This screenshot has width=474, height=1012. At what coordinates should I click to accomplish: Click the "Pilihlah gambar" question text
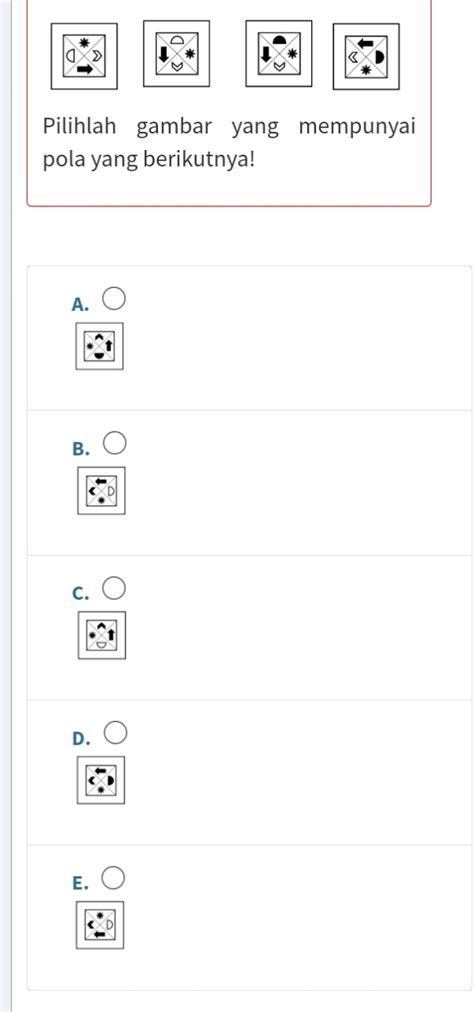tap(127, 127)
